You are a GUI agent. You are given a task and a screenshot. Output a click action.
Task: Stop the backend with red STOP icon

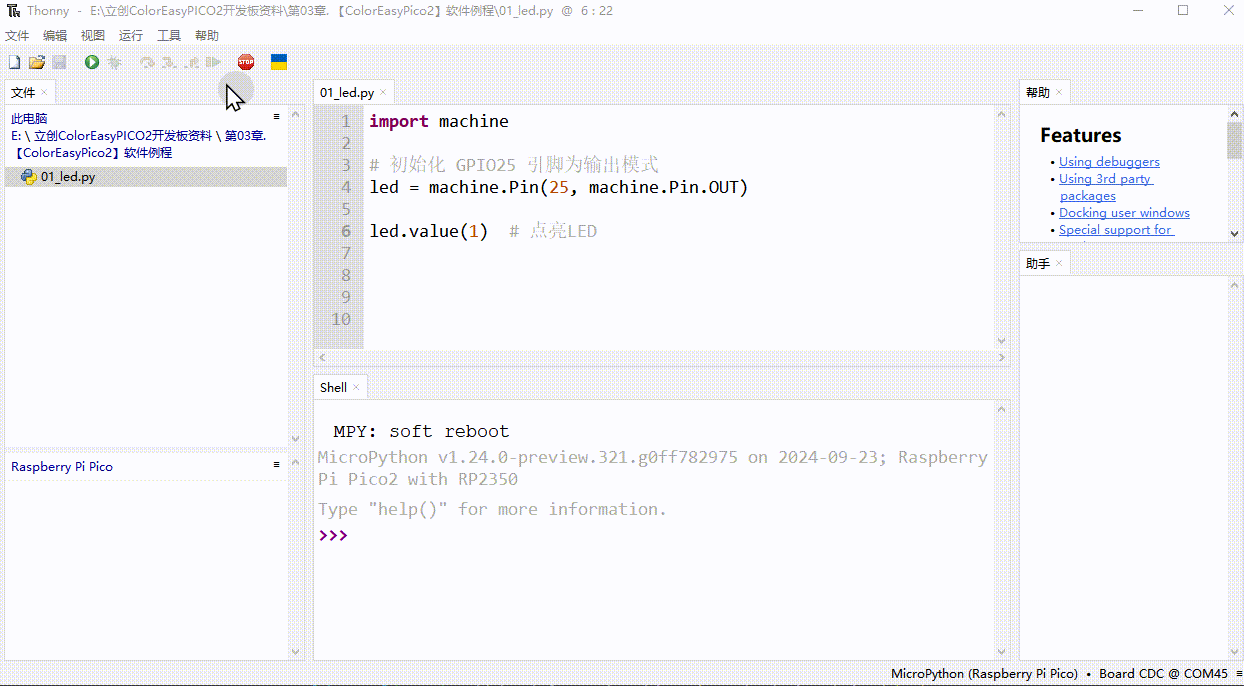click(246, 62)
